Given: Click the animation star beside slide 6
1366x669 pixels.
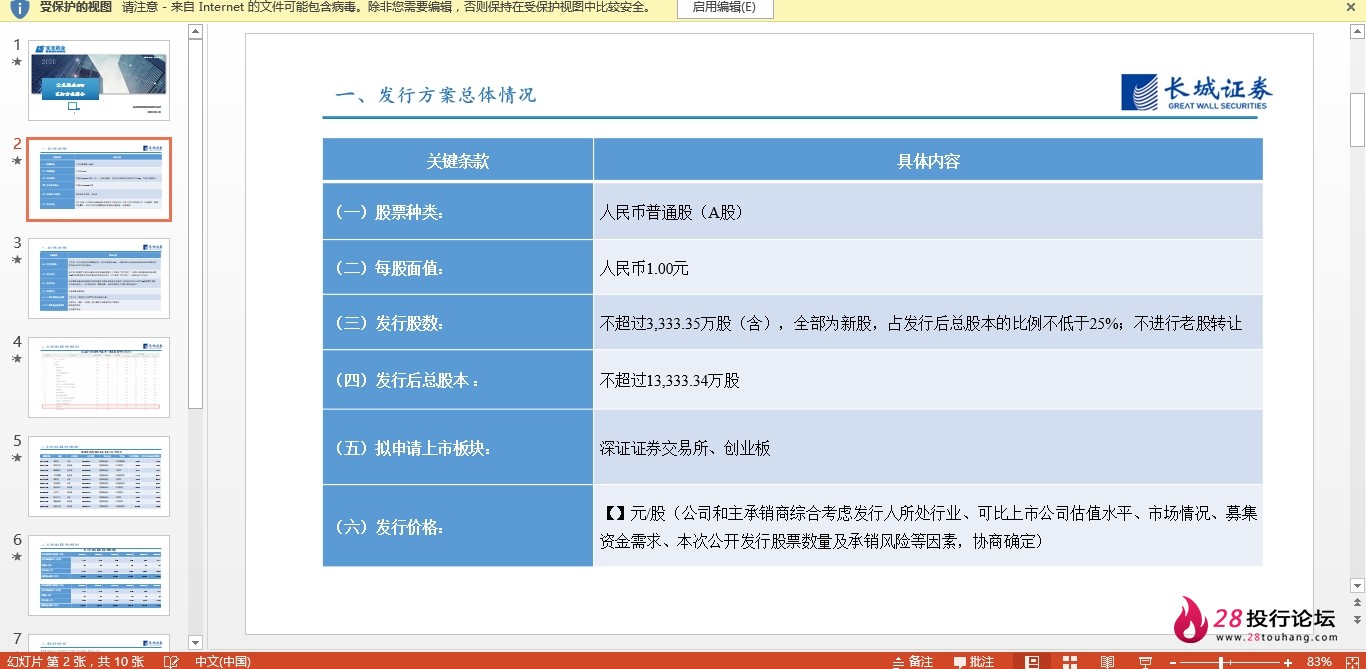Looking at the screenshot, I should click(16, 557).
